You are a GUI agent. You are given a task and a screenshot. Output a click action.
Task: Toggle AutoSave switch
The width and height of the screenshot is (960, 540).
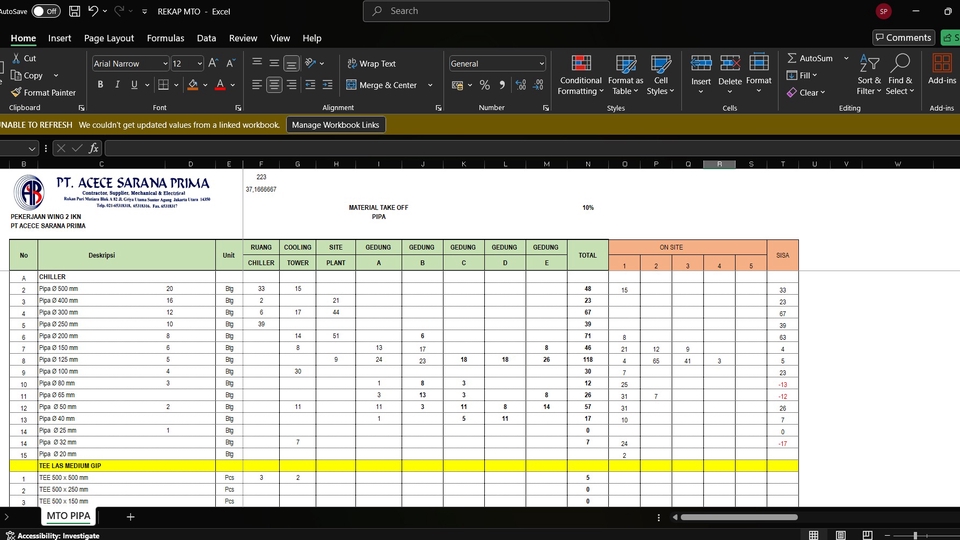click(46, 11)
